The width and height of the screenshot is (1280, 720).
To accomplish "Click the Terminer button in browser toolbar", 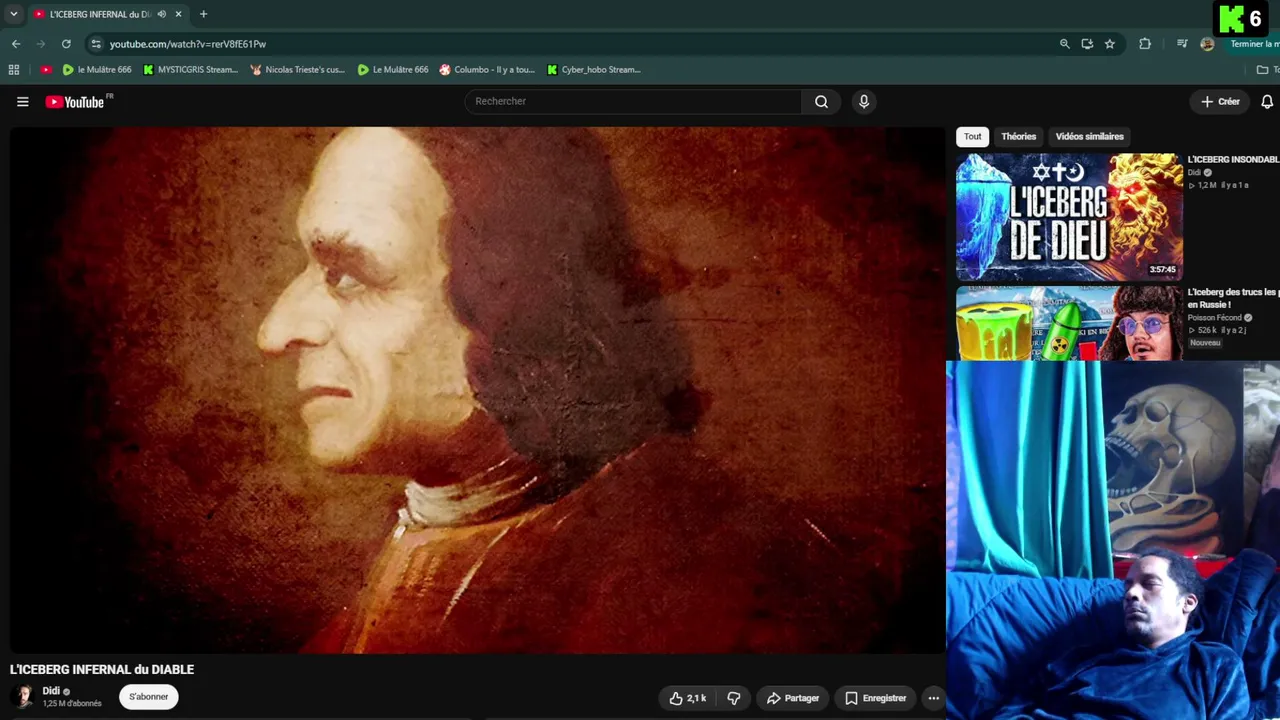I will pos(1253,44).
